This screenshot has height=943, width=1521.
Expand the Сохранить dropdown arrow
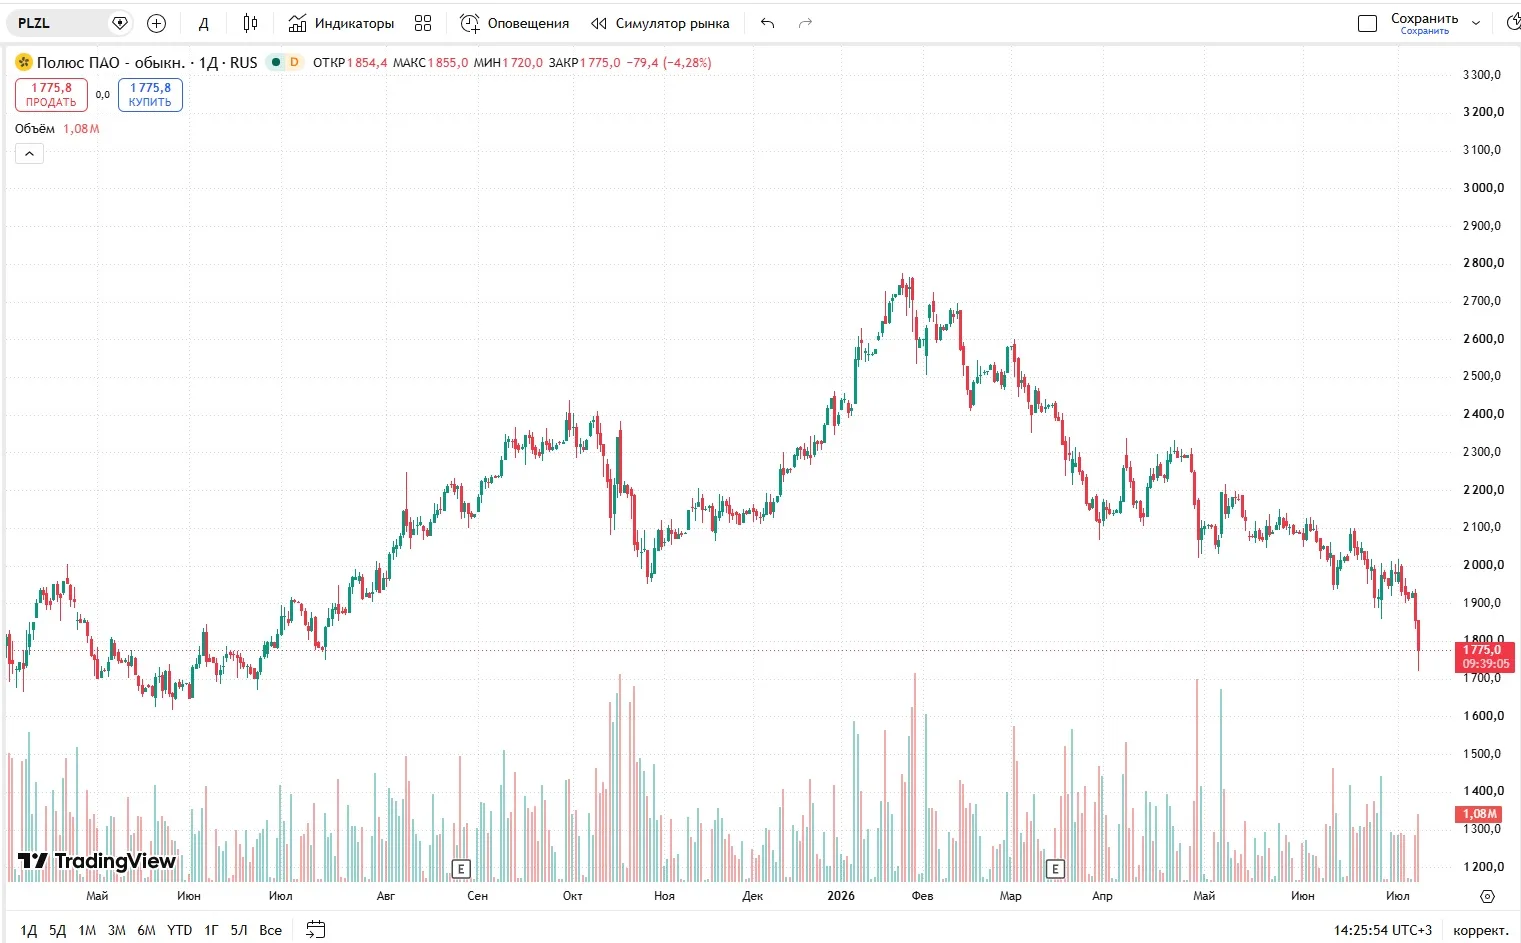[1476, 23]
